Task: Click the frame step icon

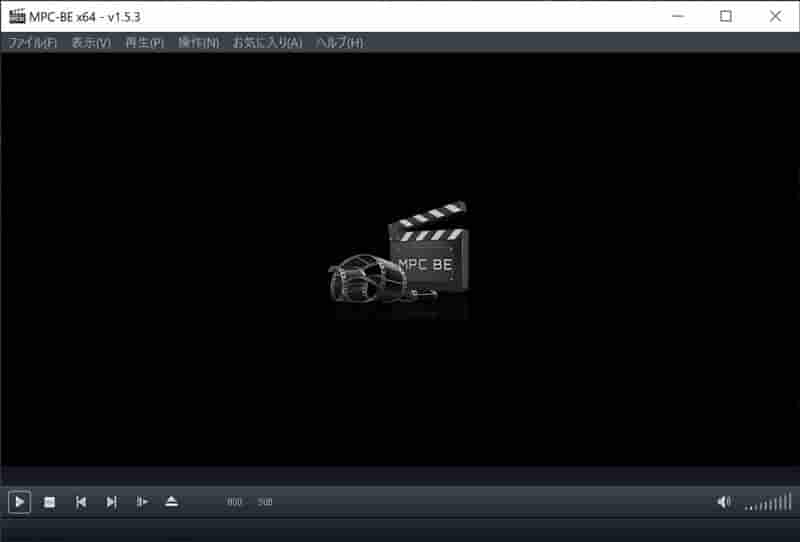Action: (x=142, y=502)
